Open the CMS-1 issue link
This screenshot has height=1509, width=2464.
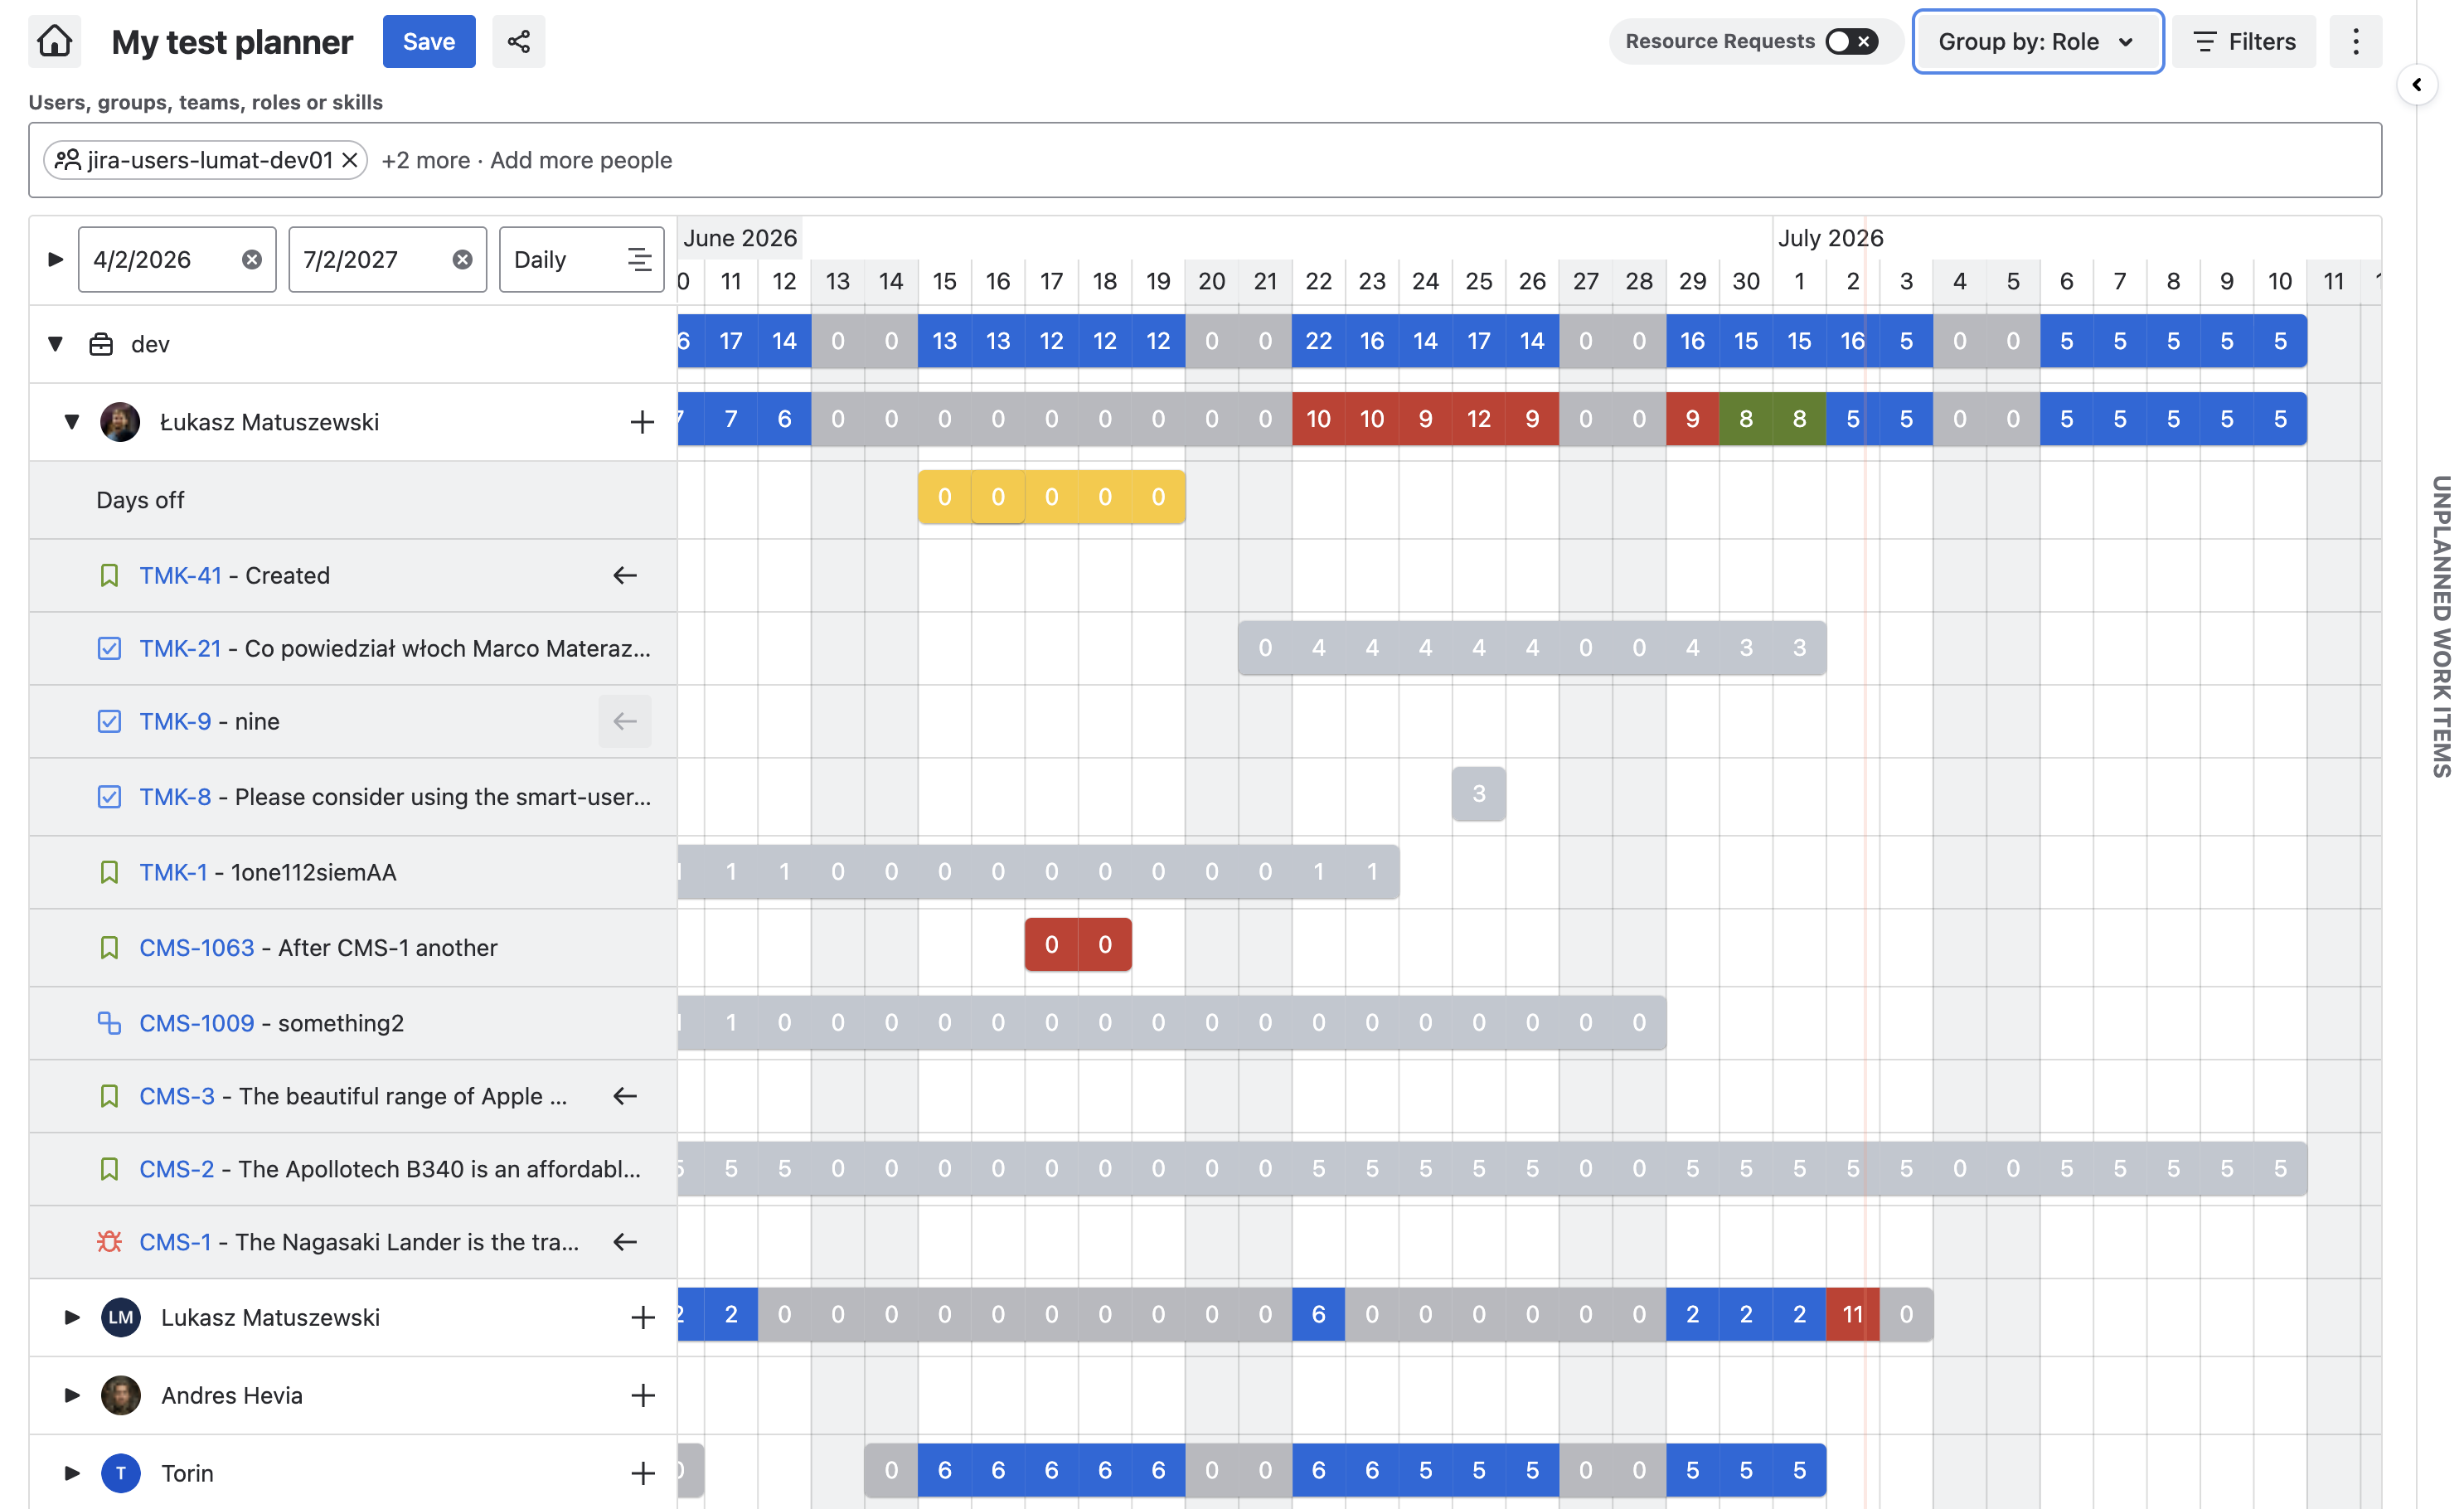click(175, 1242)
